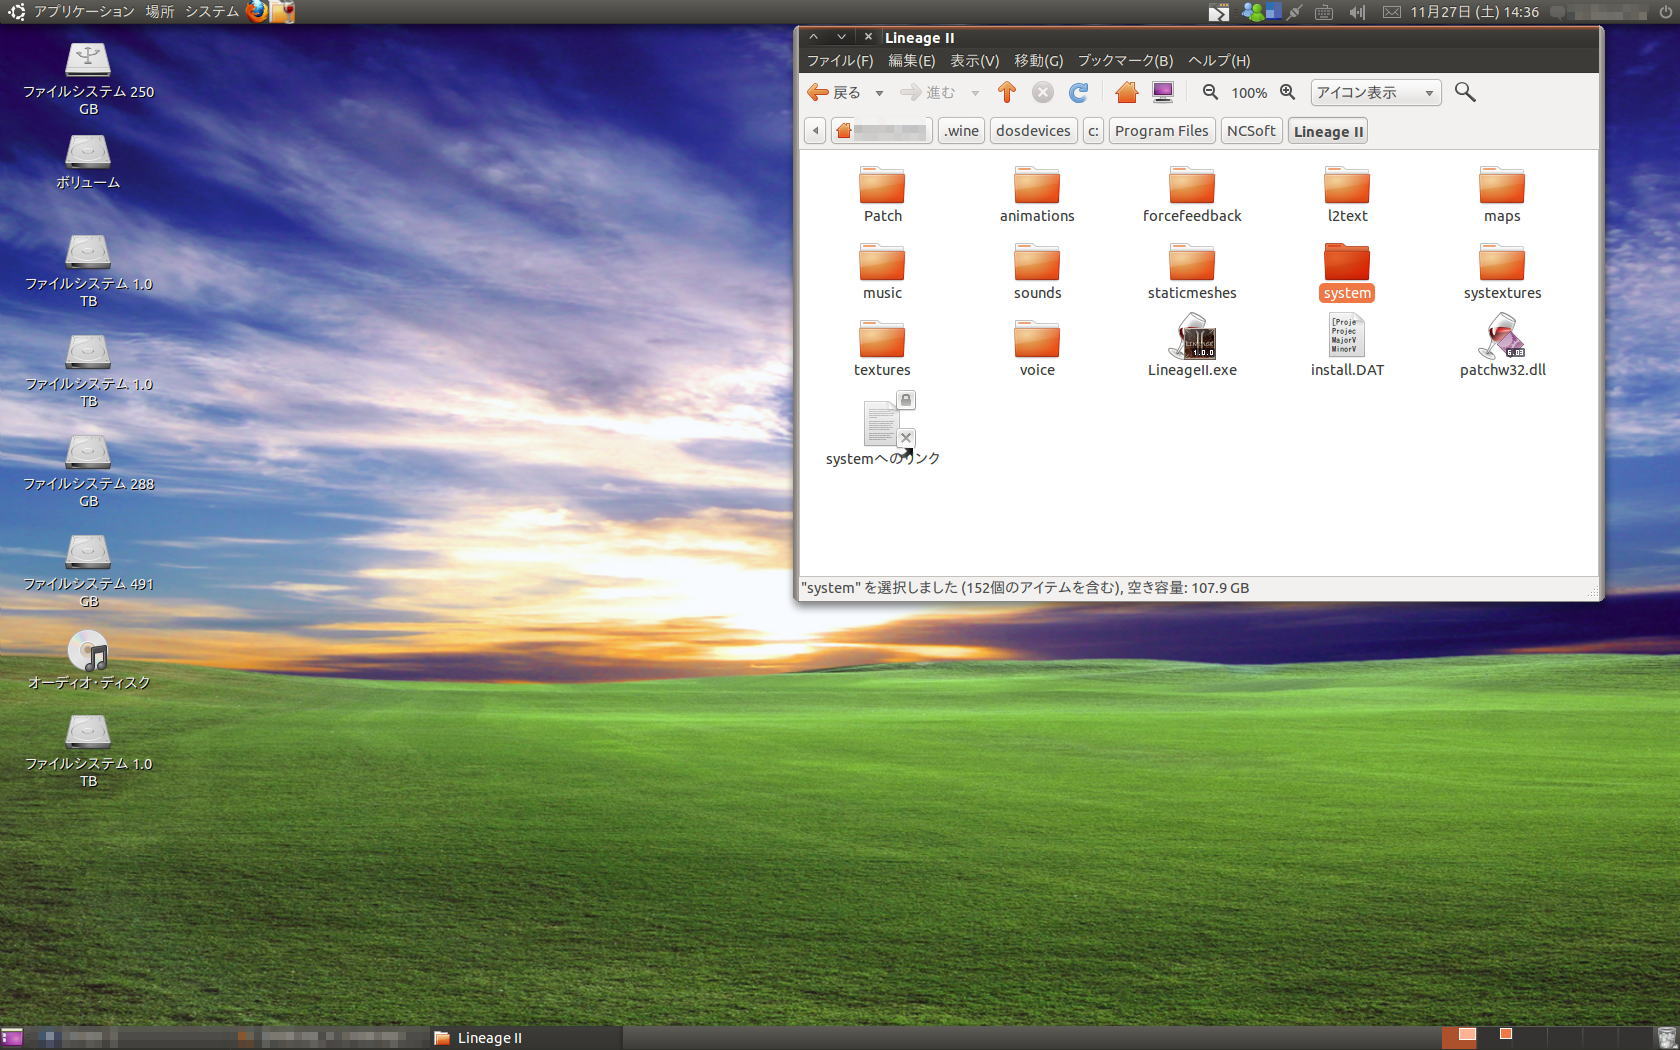
Task: Open the ファイルシステム 250 GB desktop drive
Action: pyautogui.click(x=88, y=79)
